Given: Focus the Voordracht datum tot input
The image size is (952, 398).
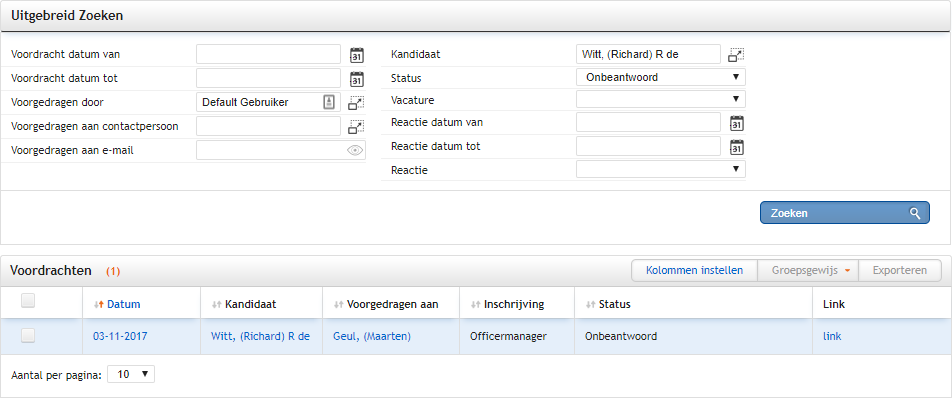Looking at the screenshot, I should point(268,78).
